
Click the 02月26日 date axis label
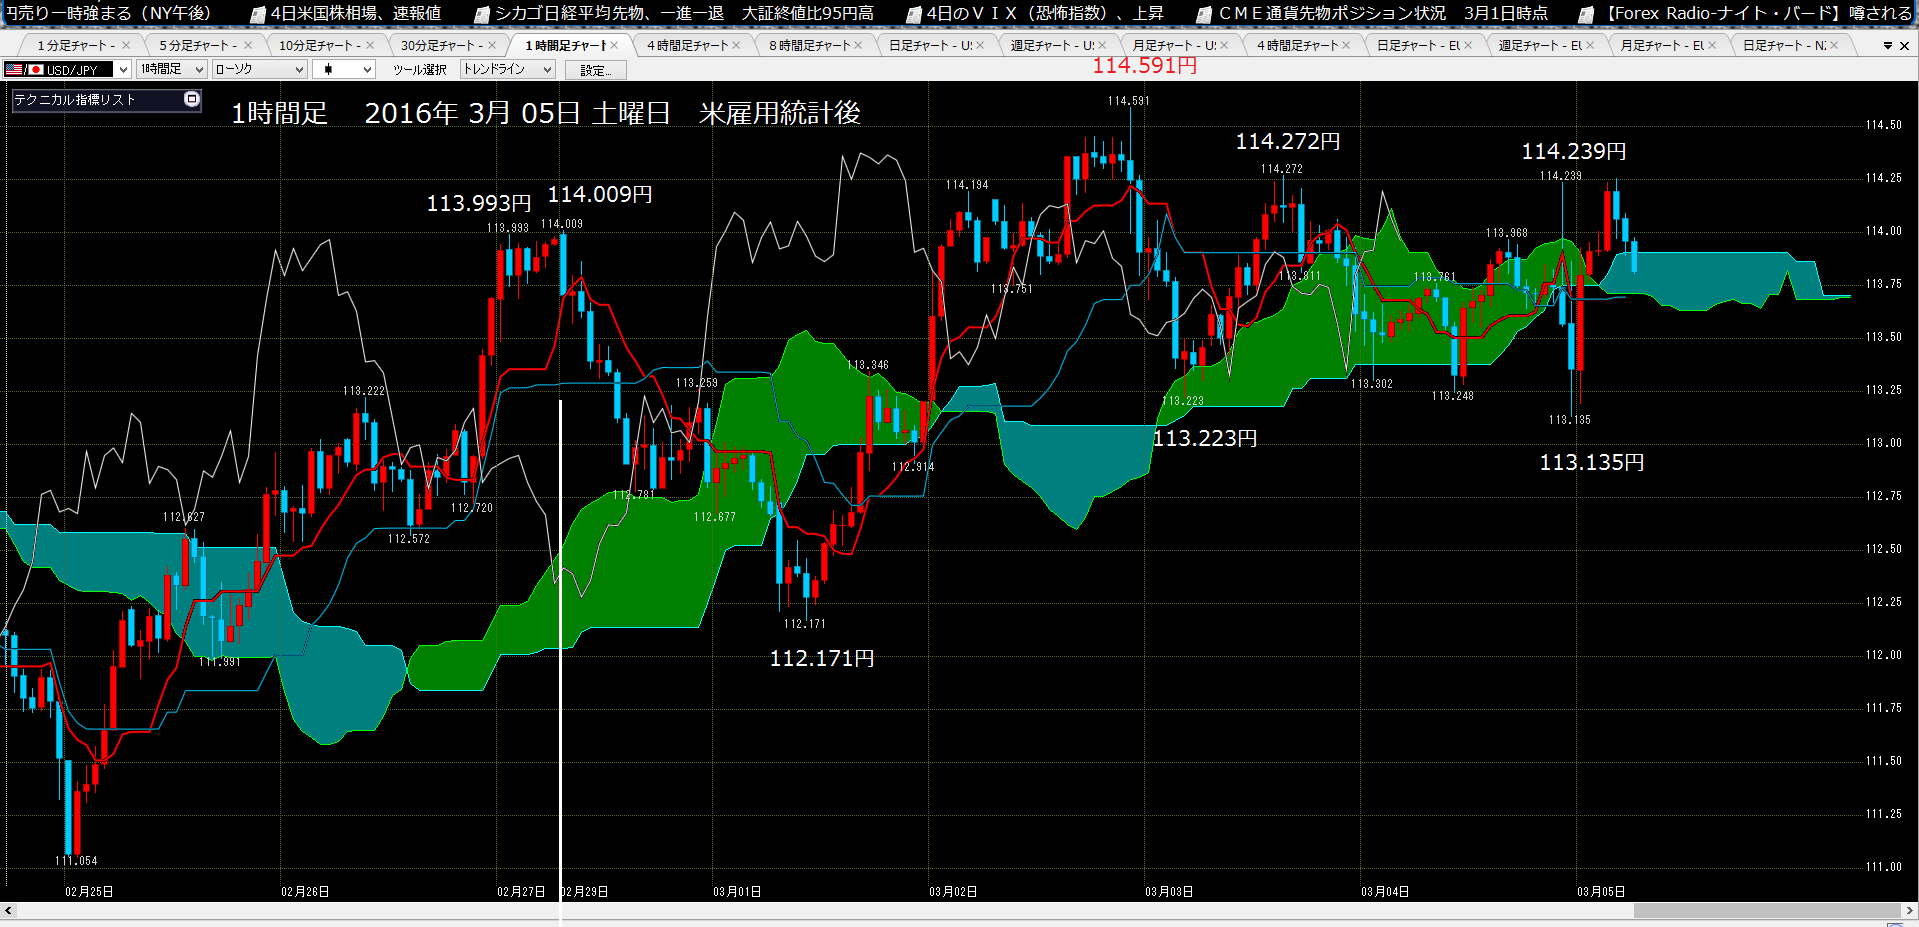pyautogui.click(x=305, y=892)
